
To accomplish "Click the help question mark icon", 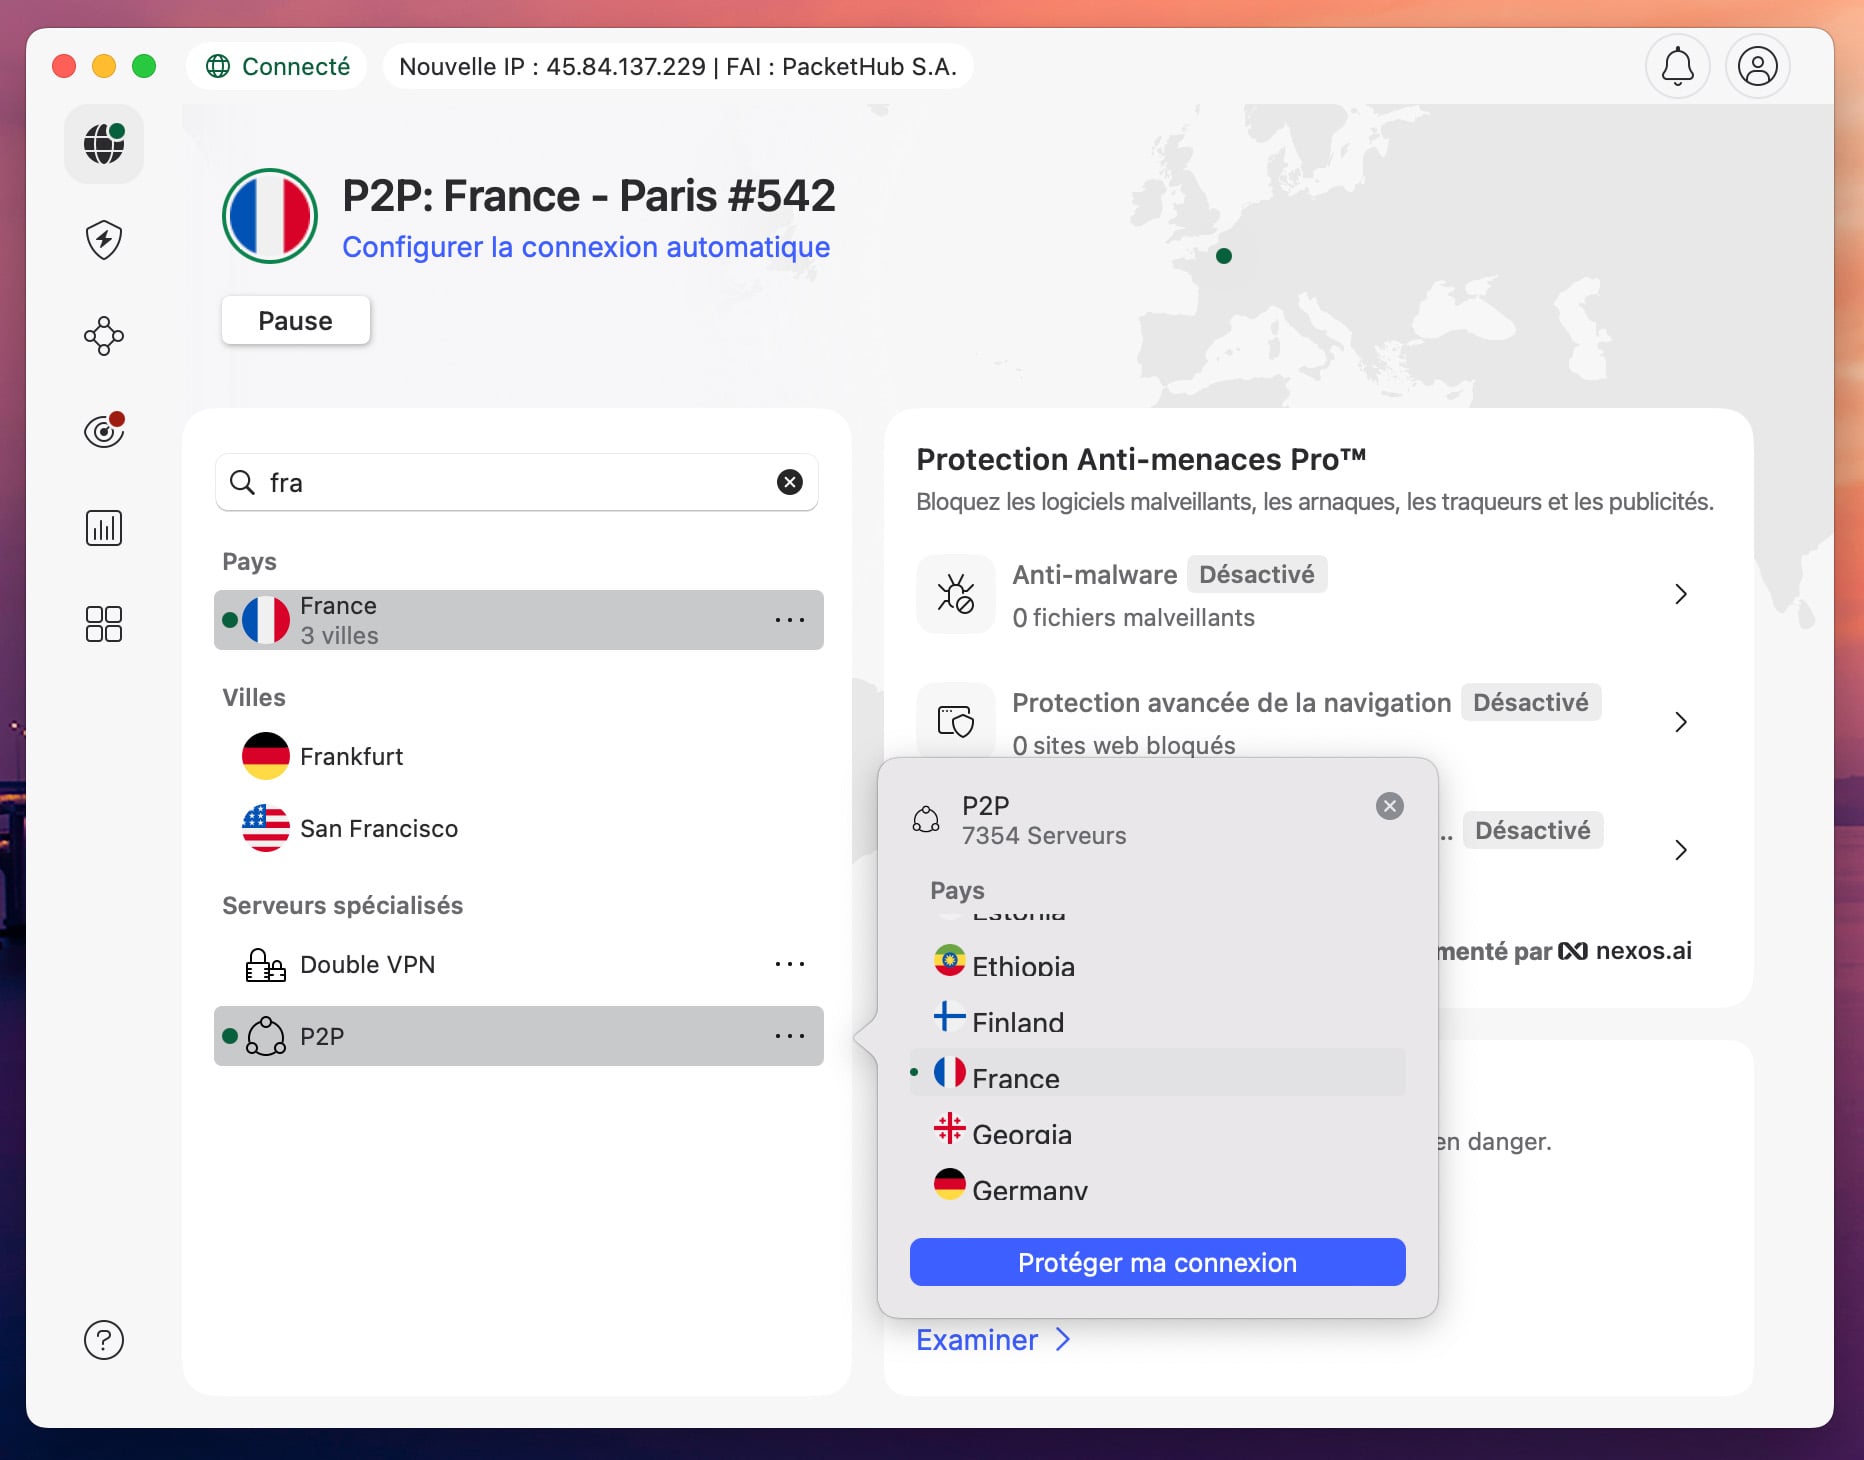I will (x=103, y=1340).
